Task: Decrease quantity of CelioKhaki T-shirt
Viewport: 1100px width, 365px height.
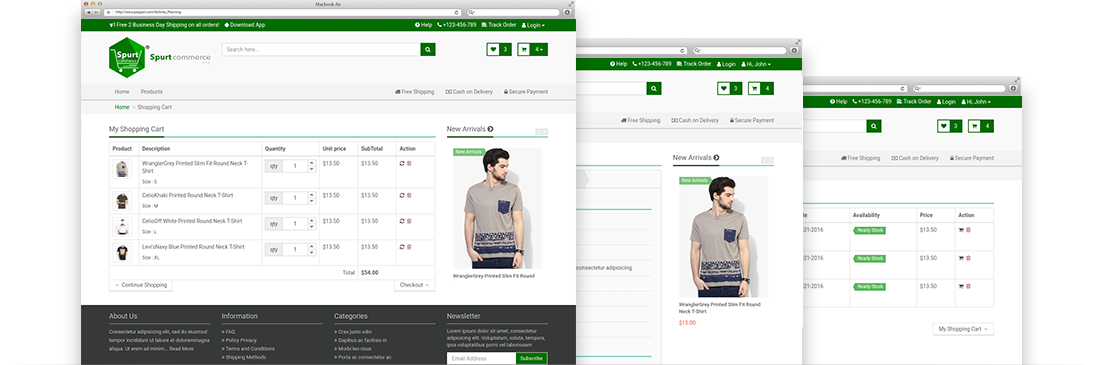Action: pyautogui.click(x=312, y=201)
